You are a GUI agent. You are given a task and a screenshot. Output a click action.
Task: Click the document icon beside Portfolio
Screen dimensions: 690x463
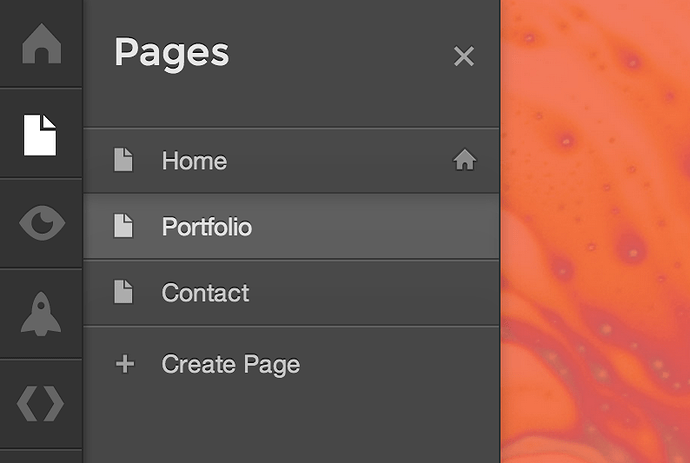point(123,226)
